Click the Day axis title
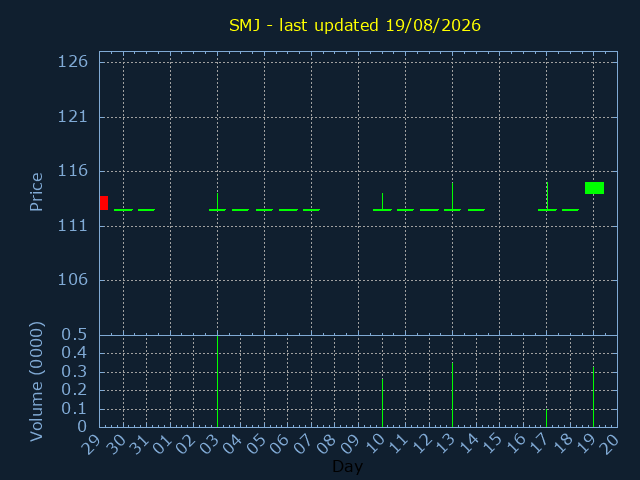 pos(347,466)
